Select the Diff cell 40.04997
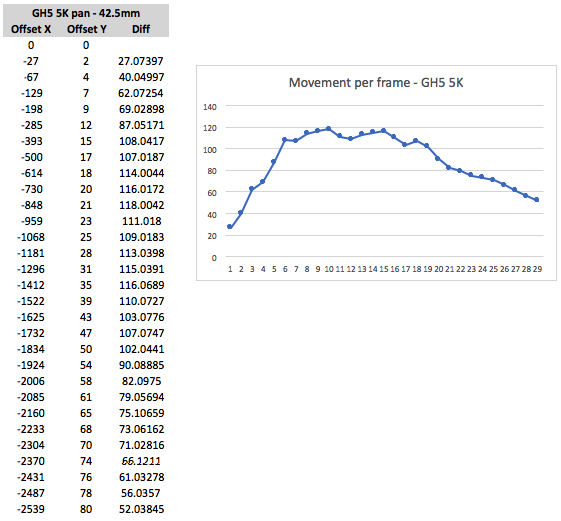The width and height of the screenshot is (561, 521). tap(141, 77)
